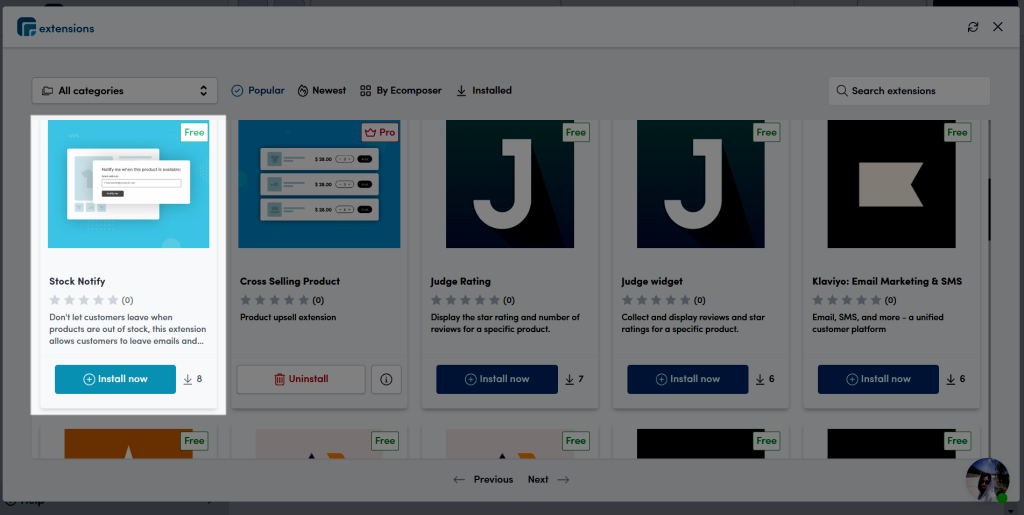Click the Search extensions field

point(909,91)
